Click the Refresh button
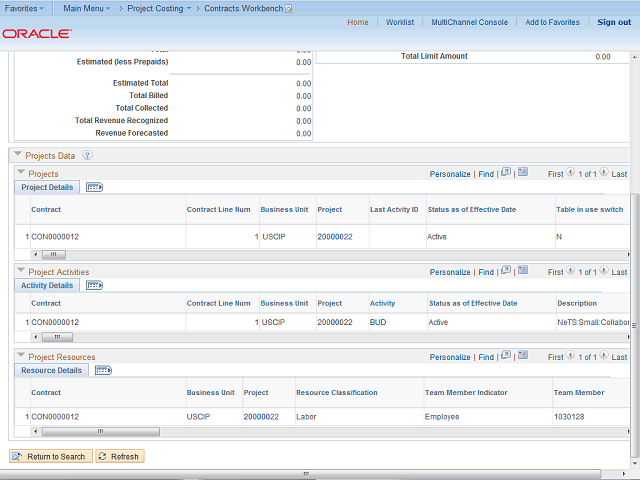Viewport: 640px width, 480px height. tap(119, 456)
